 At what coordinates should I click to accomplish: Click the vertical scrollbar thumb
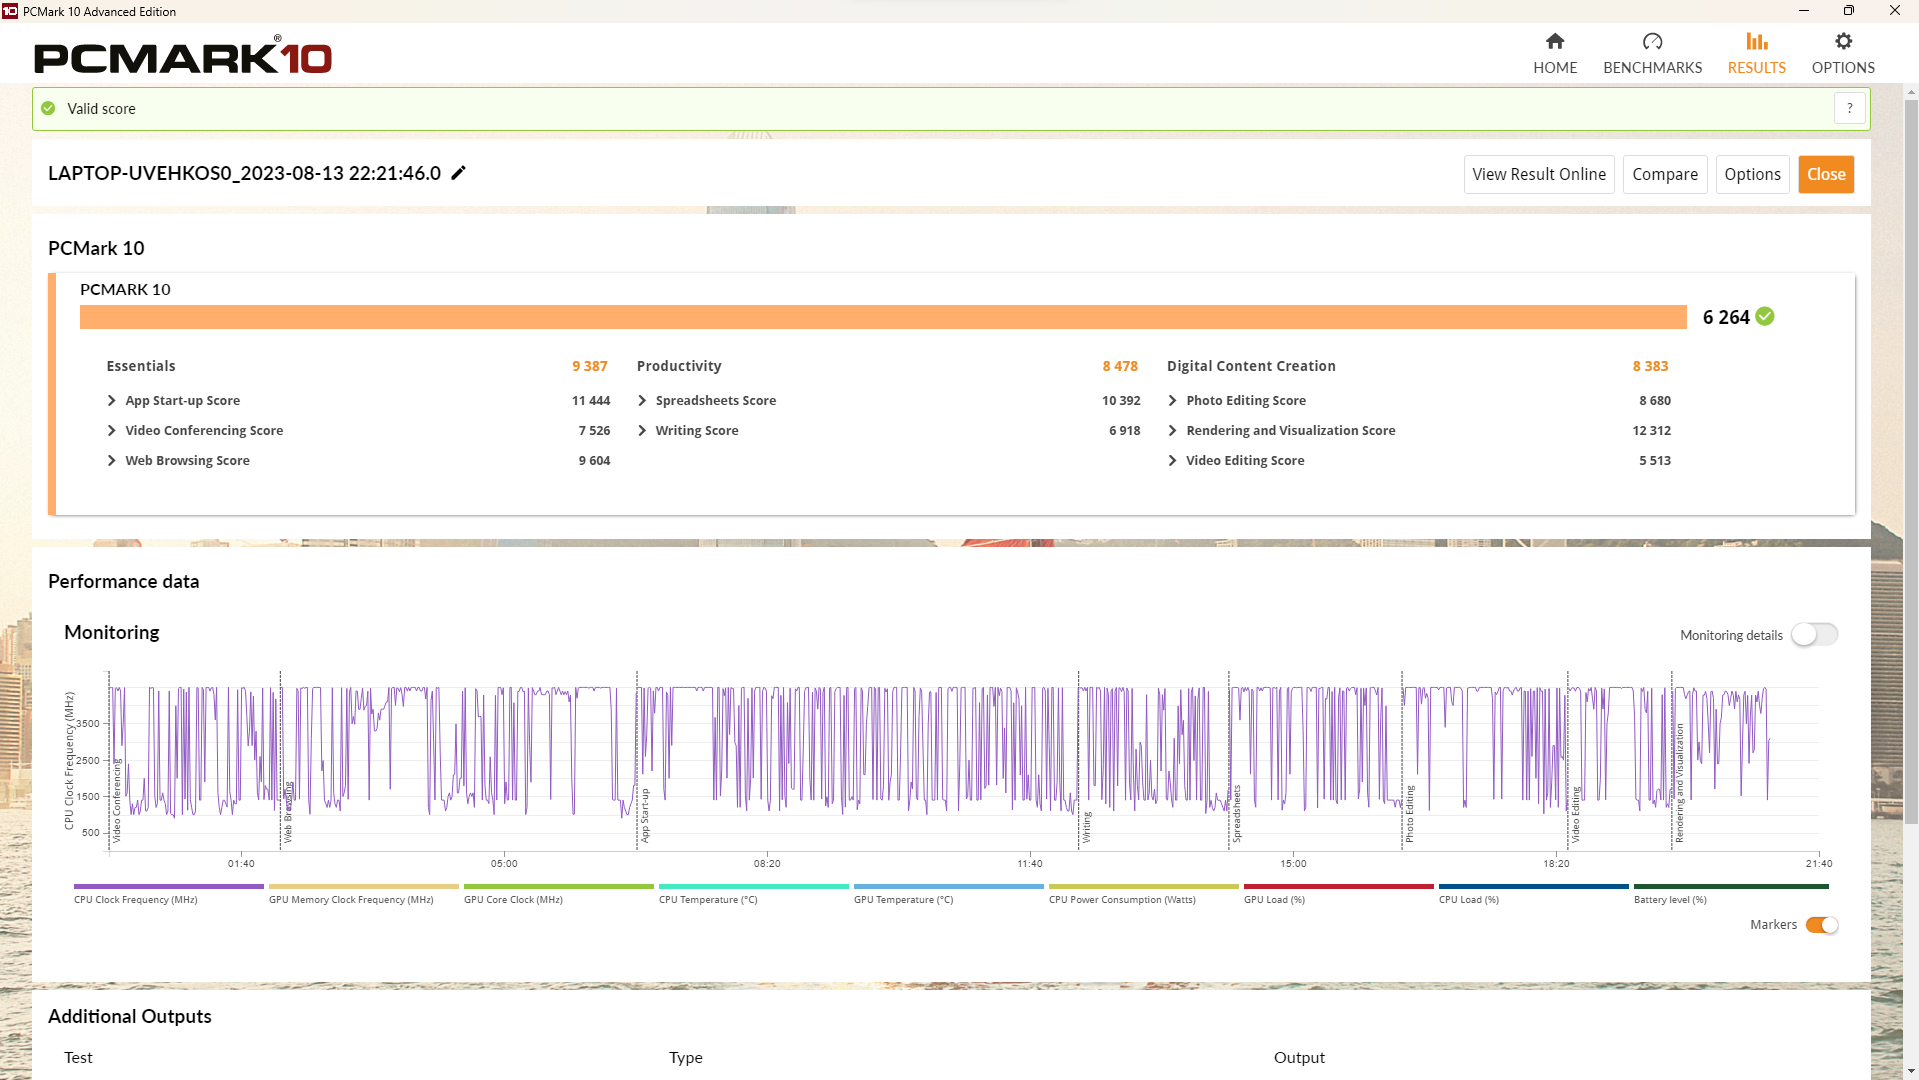pos(1911,460)
